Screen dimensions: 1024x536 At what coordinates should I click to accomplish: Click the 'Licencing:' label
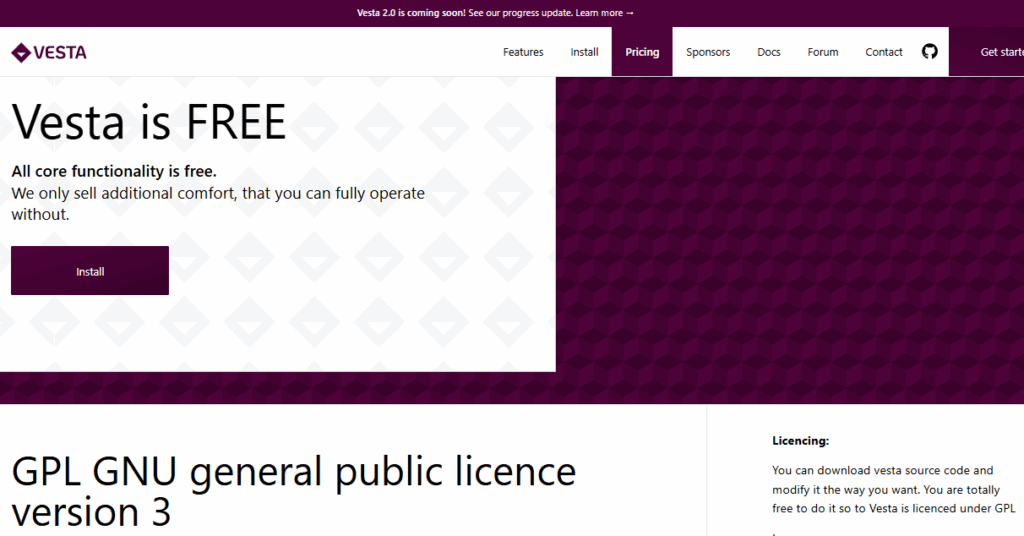click(800, 441)
